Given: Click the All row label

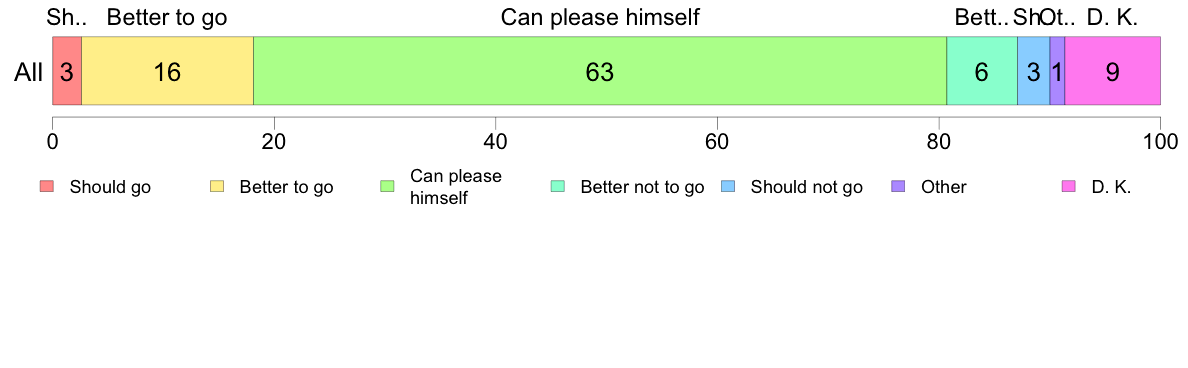Looking at the screenshot, I should tap(29, 73).
